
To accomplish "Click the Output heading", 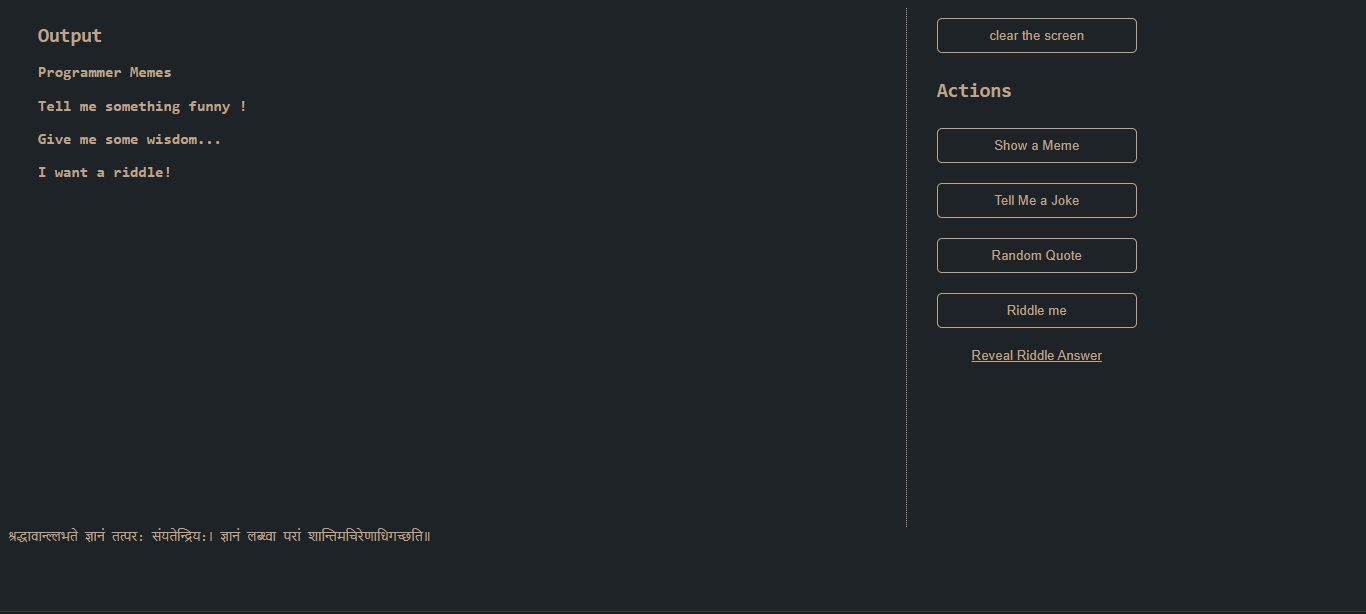I will tap(70, 36).
